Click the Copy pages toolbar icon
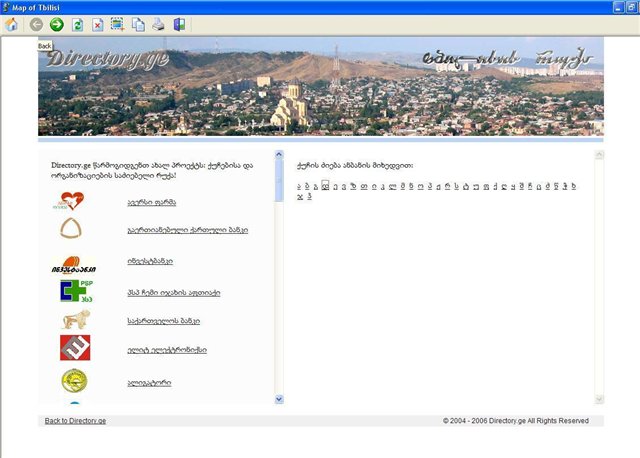 click(138, 25)
